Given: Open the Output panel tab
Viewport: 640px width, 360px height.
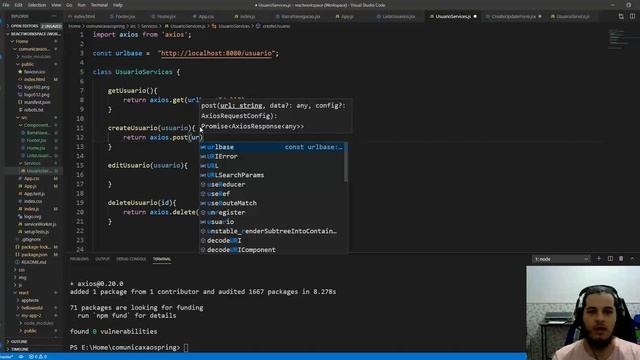Looking at the screenshot, I should pos(102,259).
